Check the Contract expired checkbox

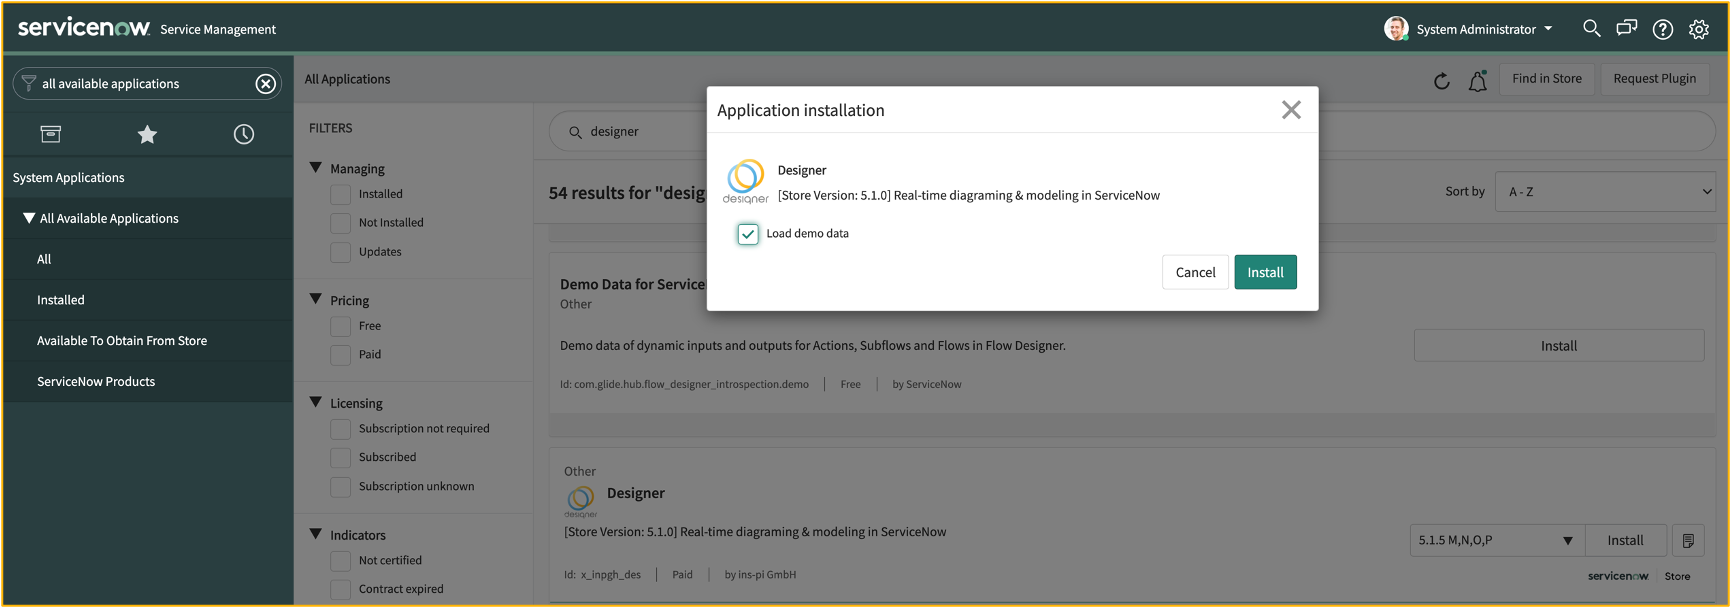pyautogui.click(x=341, y=590)
